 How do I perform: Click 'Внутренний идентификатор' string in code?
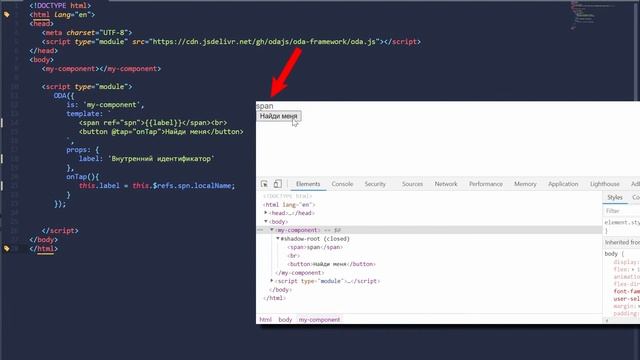pyautogui.click(x=162, y=159)
